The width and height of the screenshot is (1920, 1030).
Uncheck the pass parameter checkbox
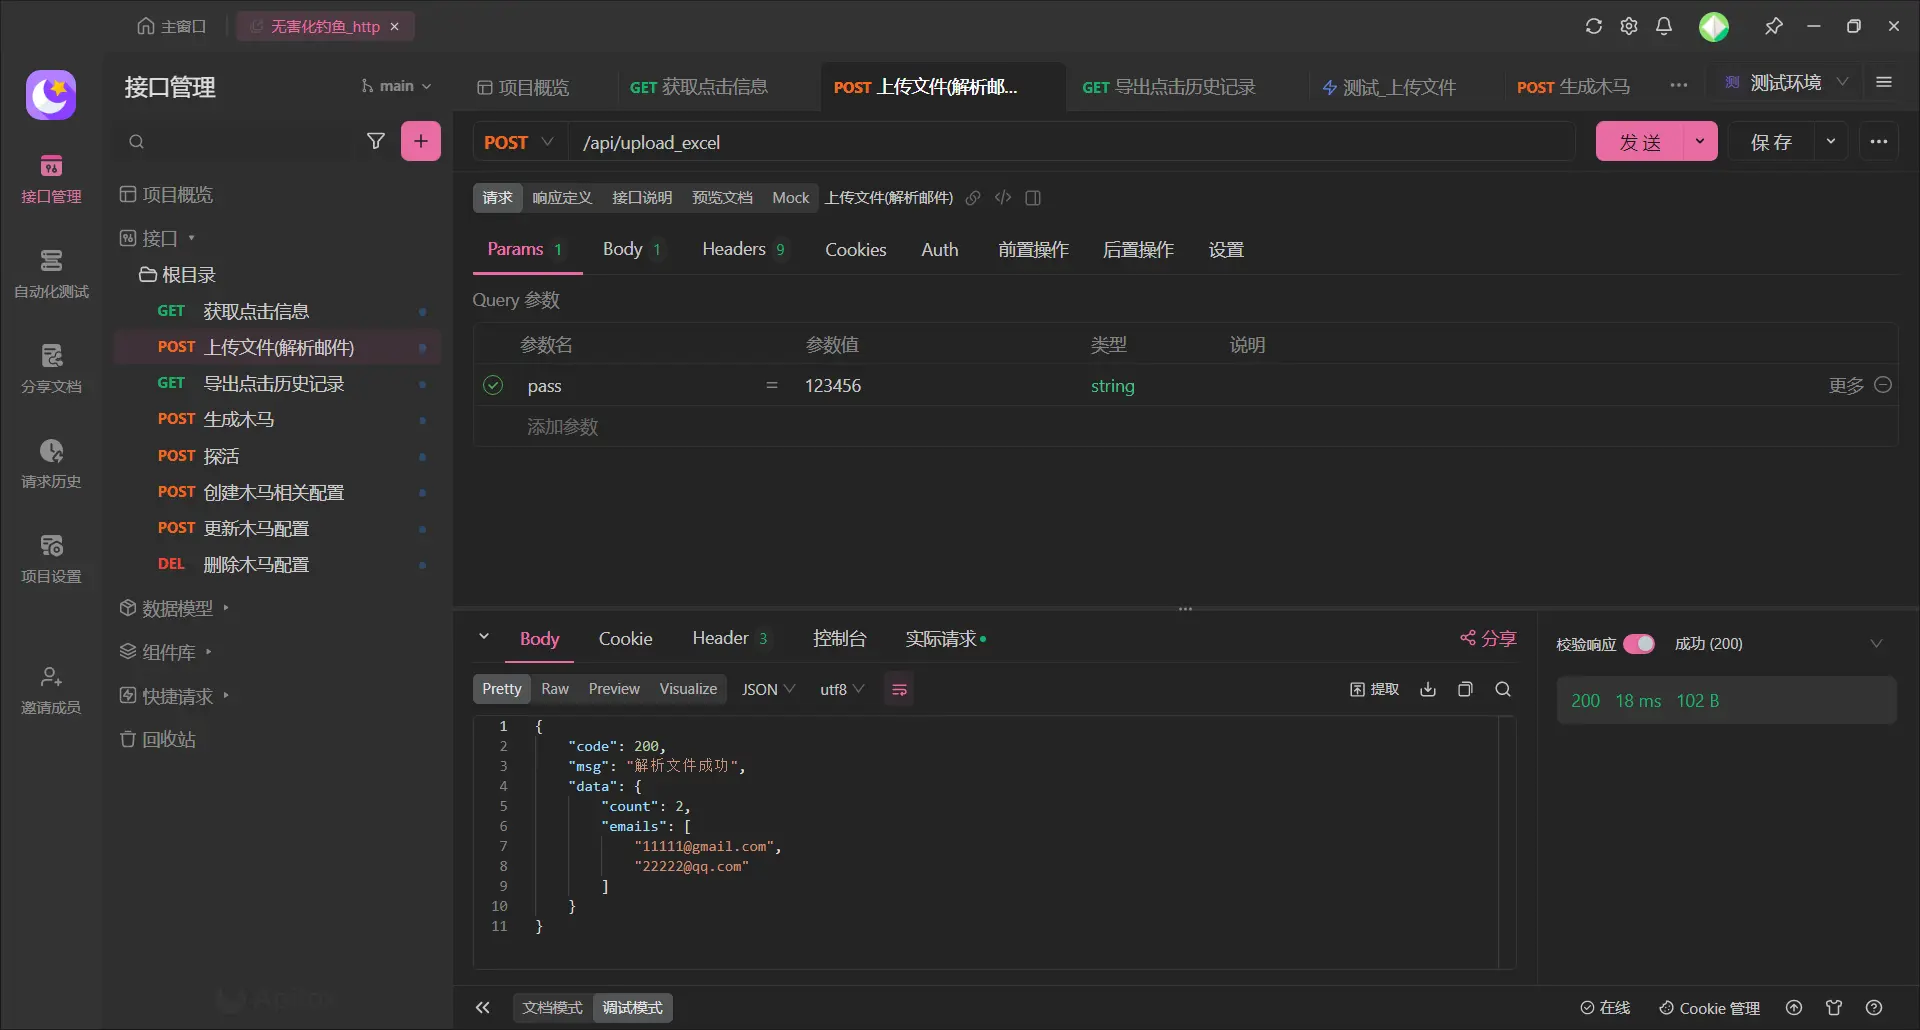point(493,385)
